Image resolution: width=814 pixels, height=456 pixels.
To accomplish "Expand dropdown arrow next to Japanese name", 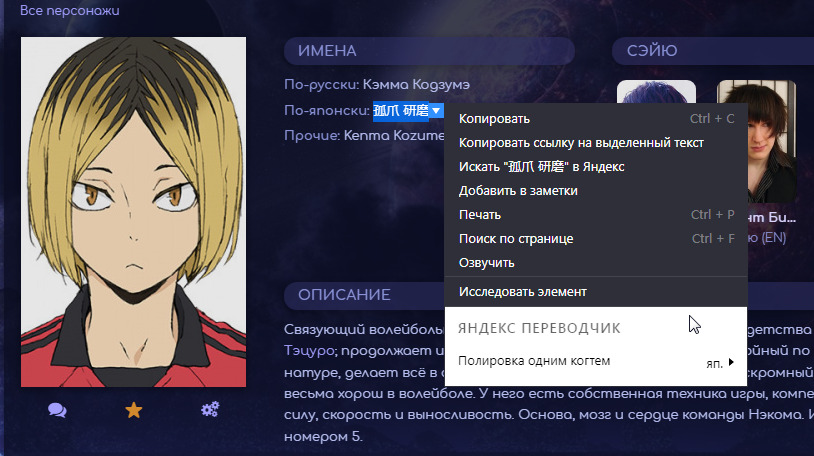I will point(436,111).
